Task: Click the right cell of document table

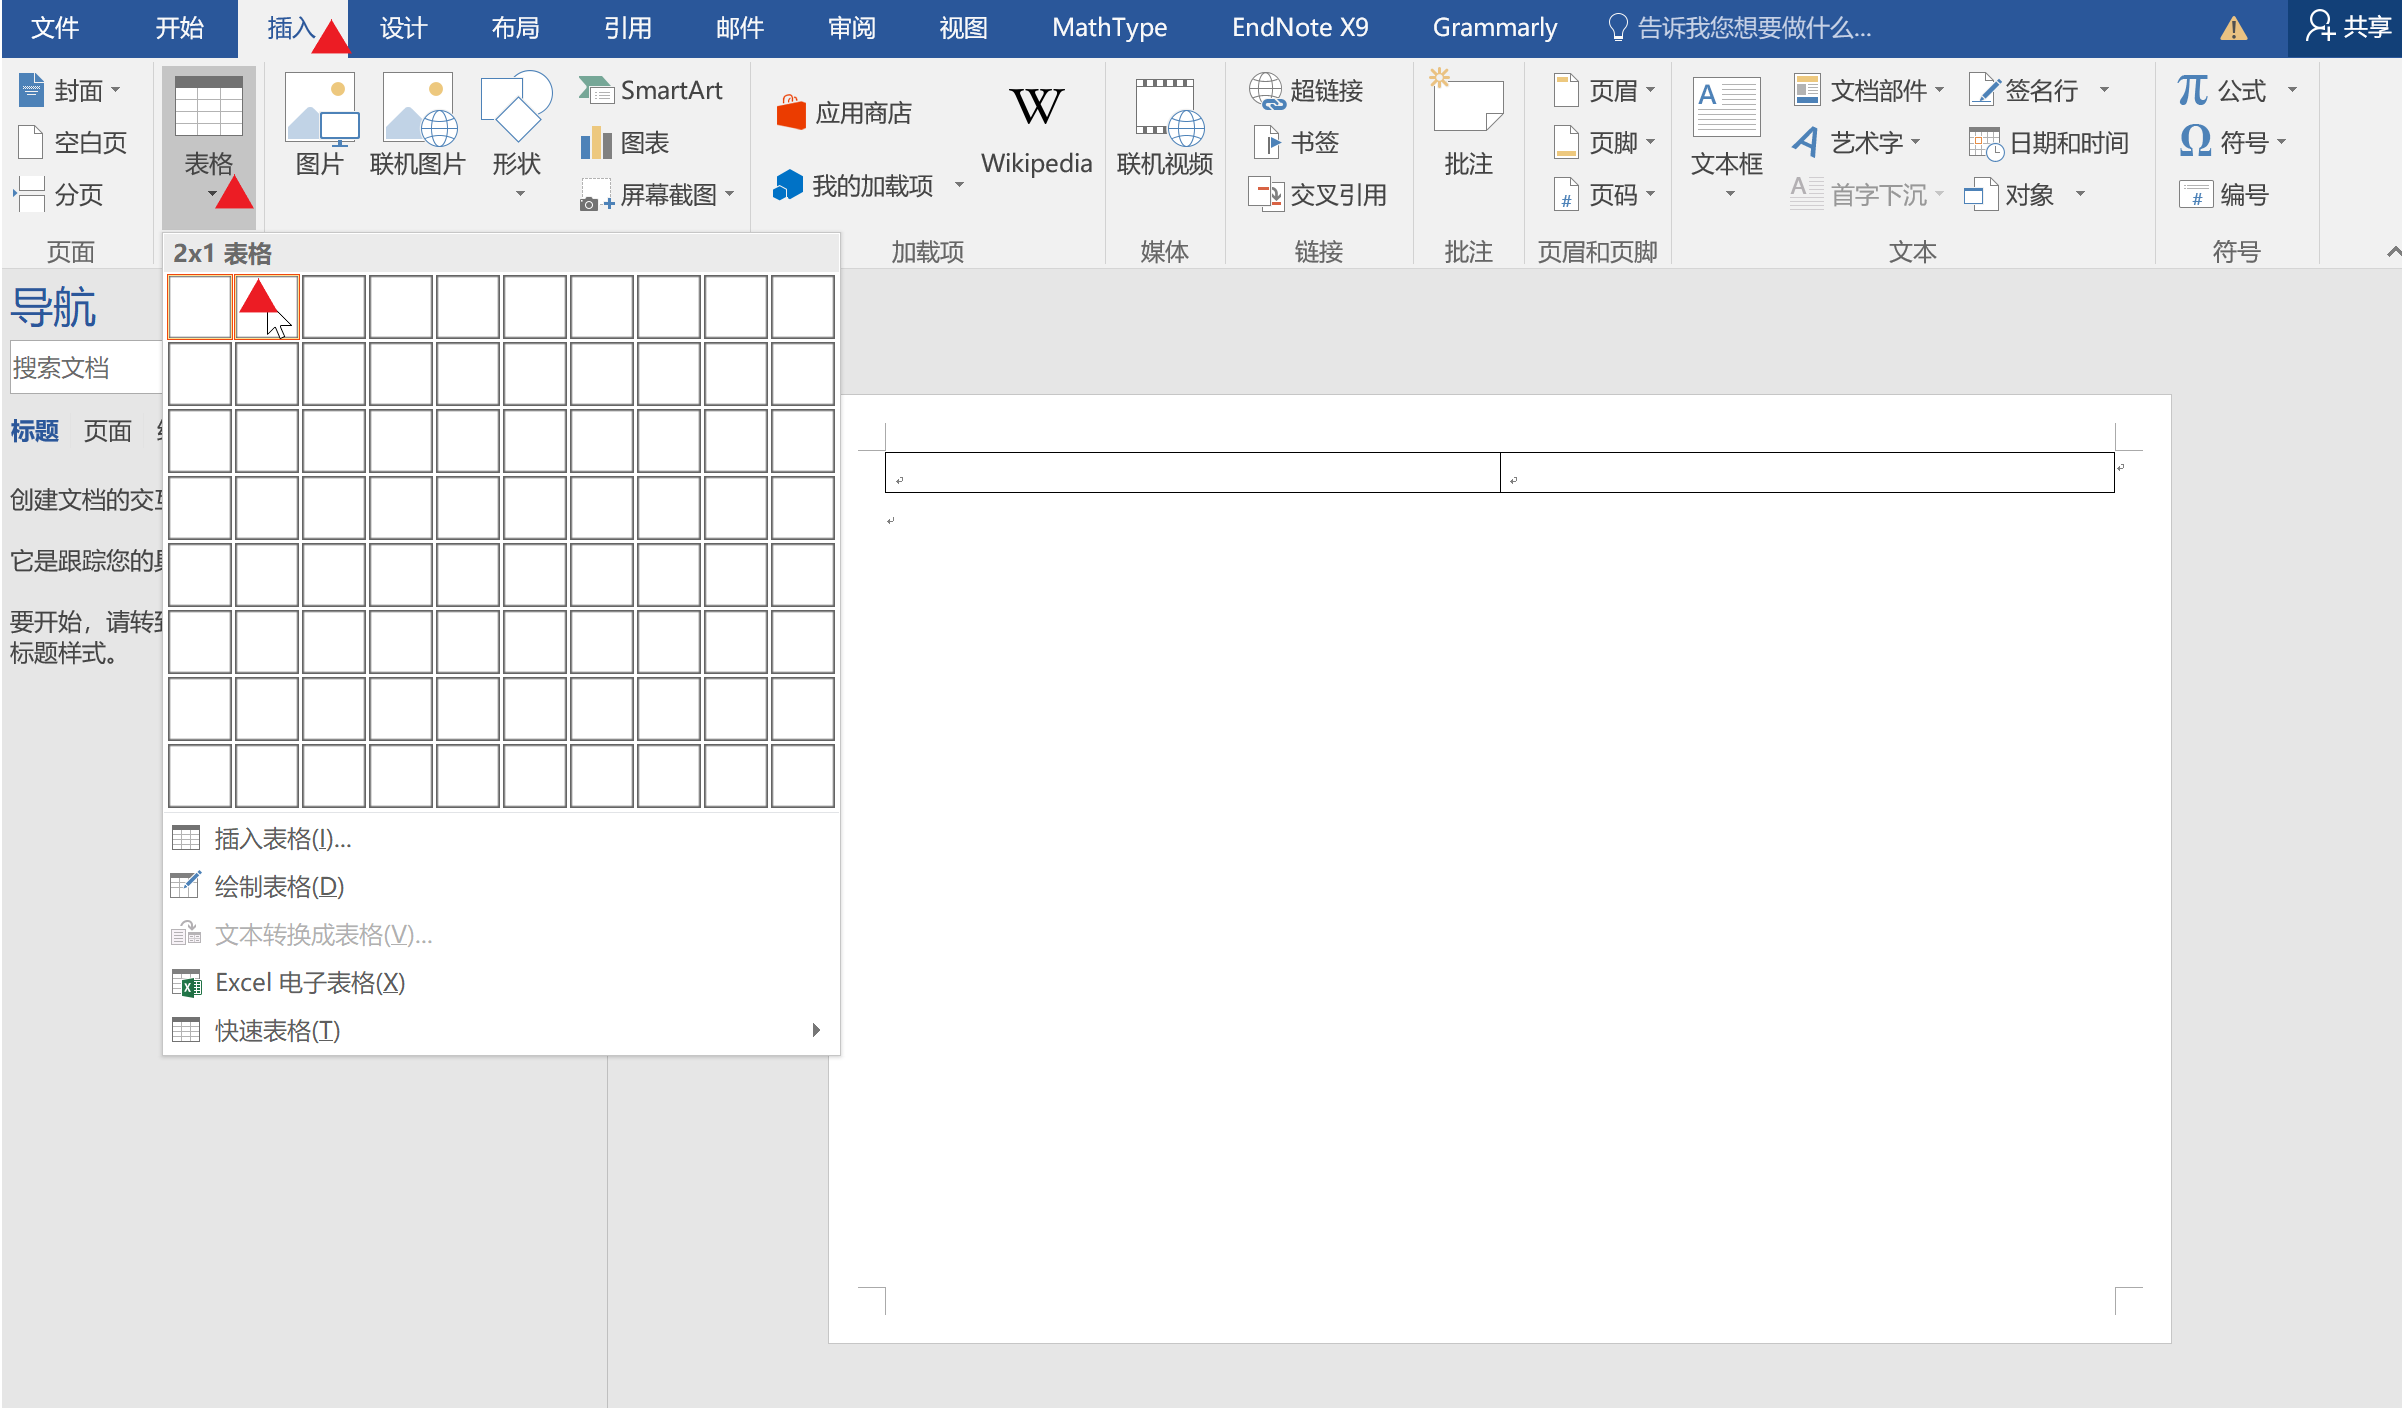Action: (x=1807, y=472)
